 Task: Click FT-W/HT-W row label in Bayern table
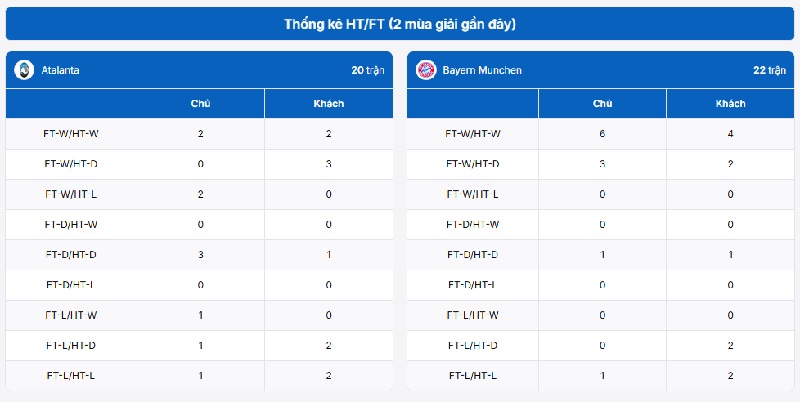pyautogui.click(x=472, y=134)
